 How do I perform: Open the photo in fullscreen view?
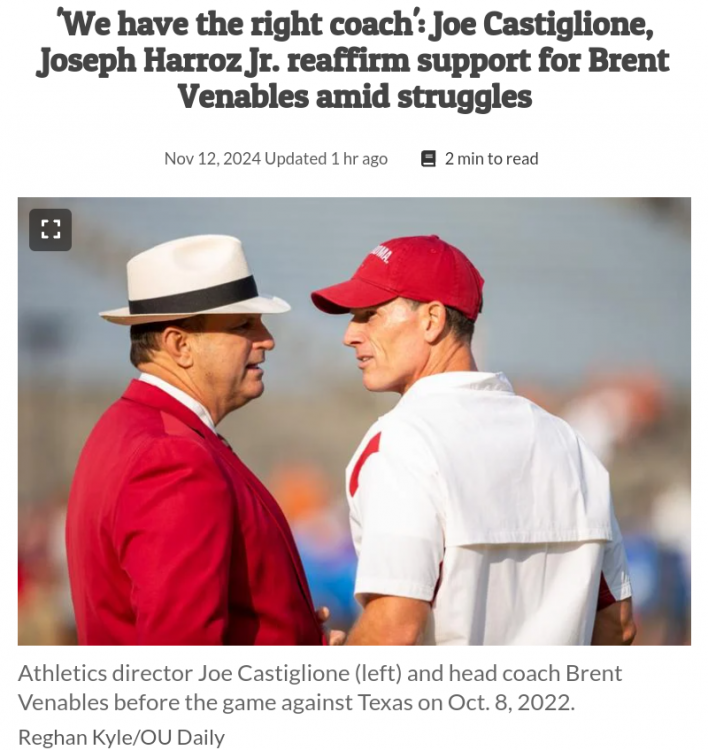50,230
